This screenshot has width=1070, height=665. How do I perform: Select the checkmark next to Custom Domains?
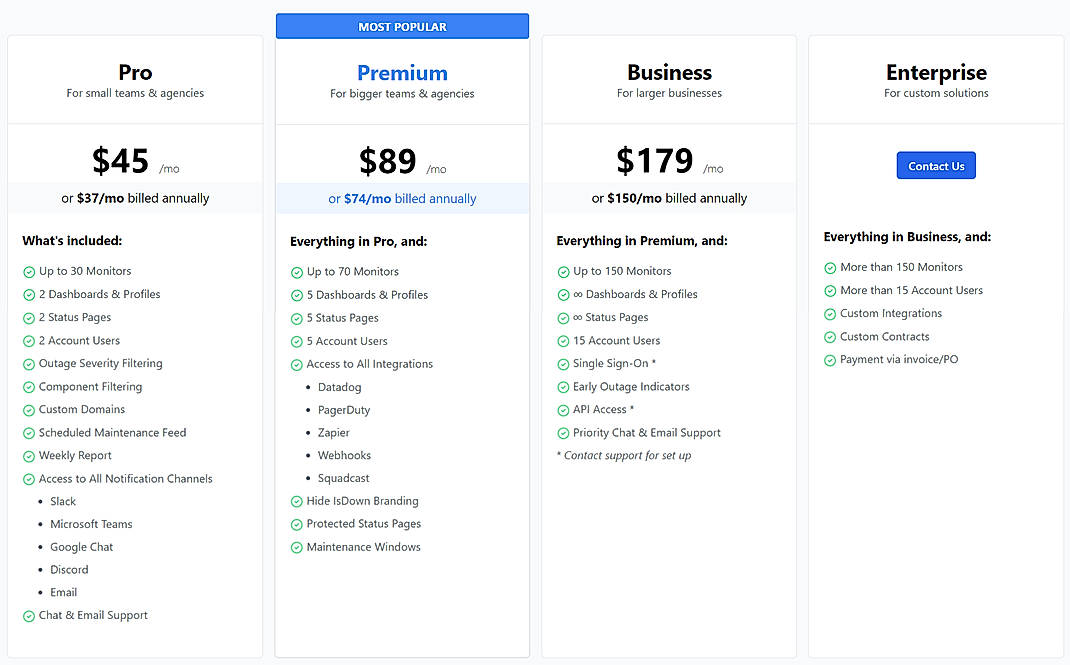[29, 409]
